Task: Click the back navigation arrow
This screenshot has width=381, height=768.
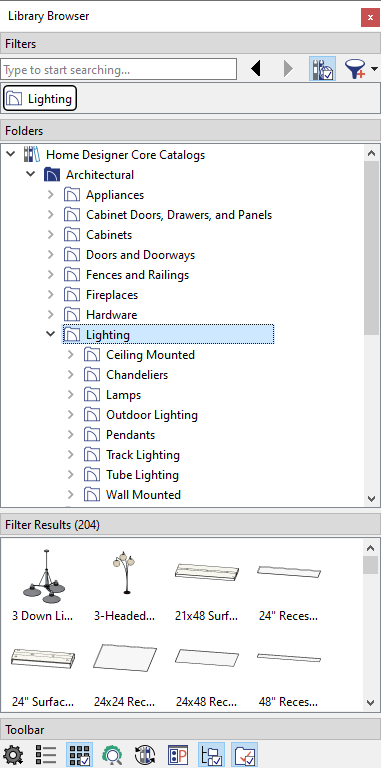Action: tap(255, 69)
